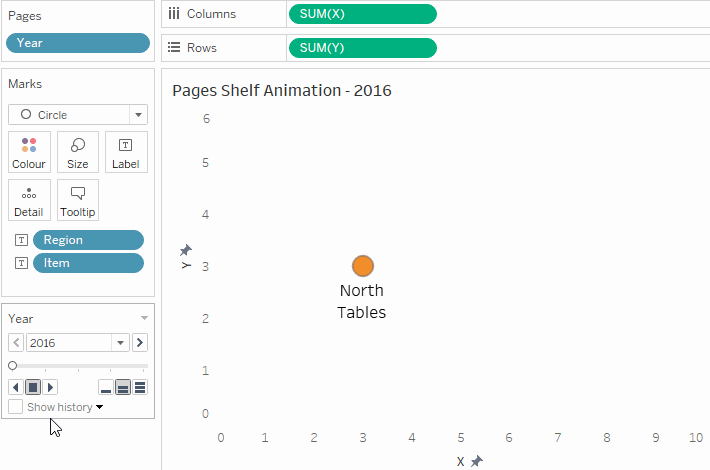The height and width of the screenshot is (470, 710).
Task: Select the normal playback speed button
Action: [x=123, y=387]
